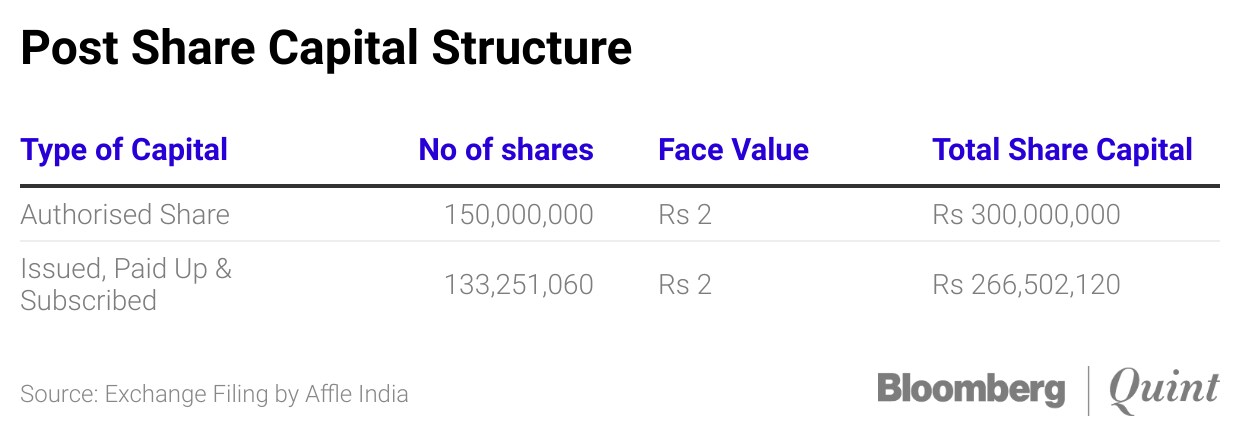
Task: Select Rs 2 in the Issued row
Action: (x=685, y=285)
